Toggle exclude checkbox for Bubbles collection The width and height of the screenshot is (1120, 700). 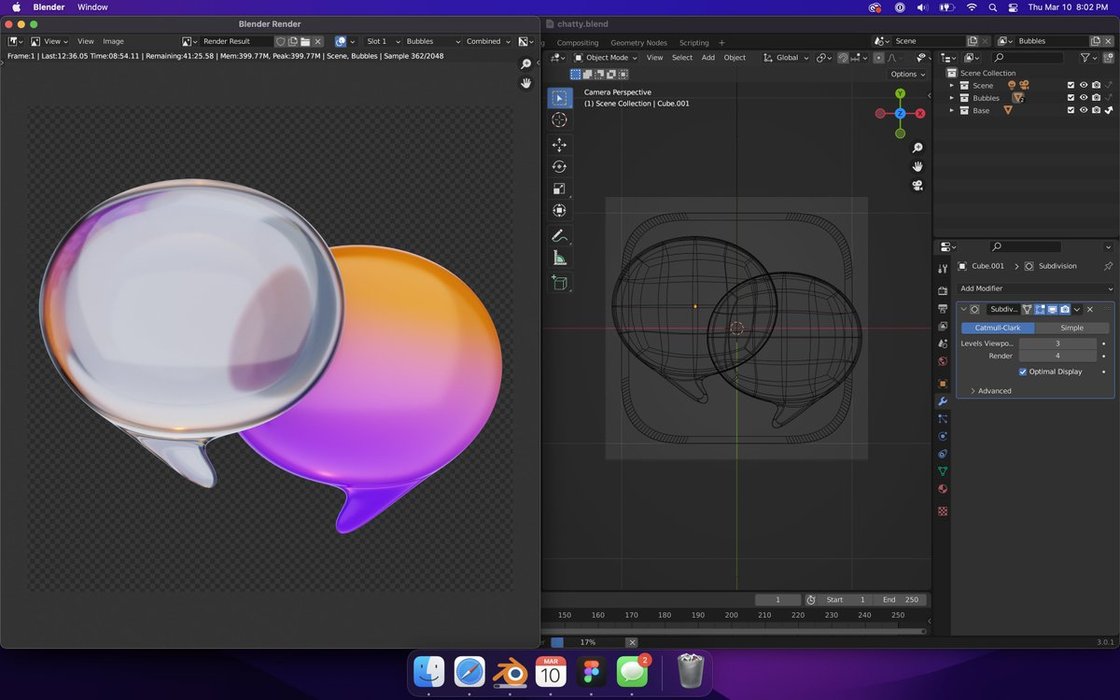(x=1071, y=98)
